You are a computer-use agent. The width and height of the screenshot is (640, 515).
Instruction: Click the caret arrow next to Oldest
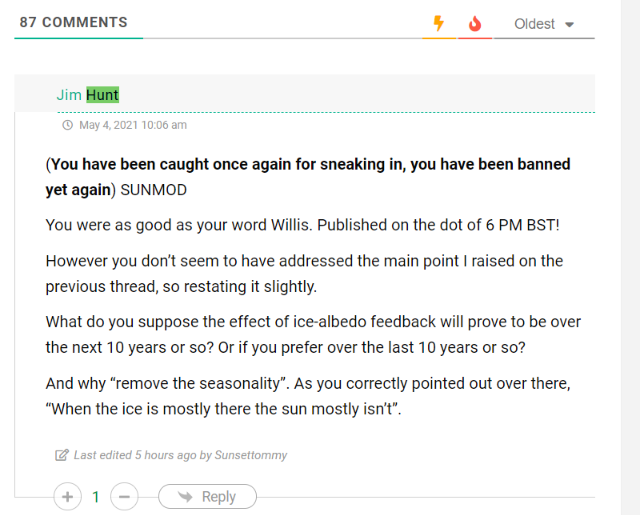569,24
